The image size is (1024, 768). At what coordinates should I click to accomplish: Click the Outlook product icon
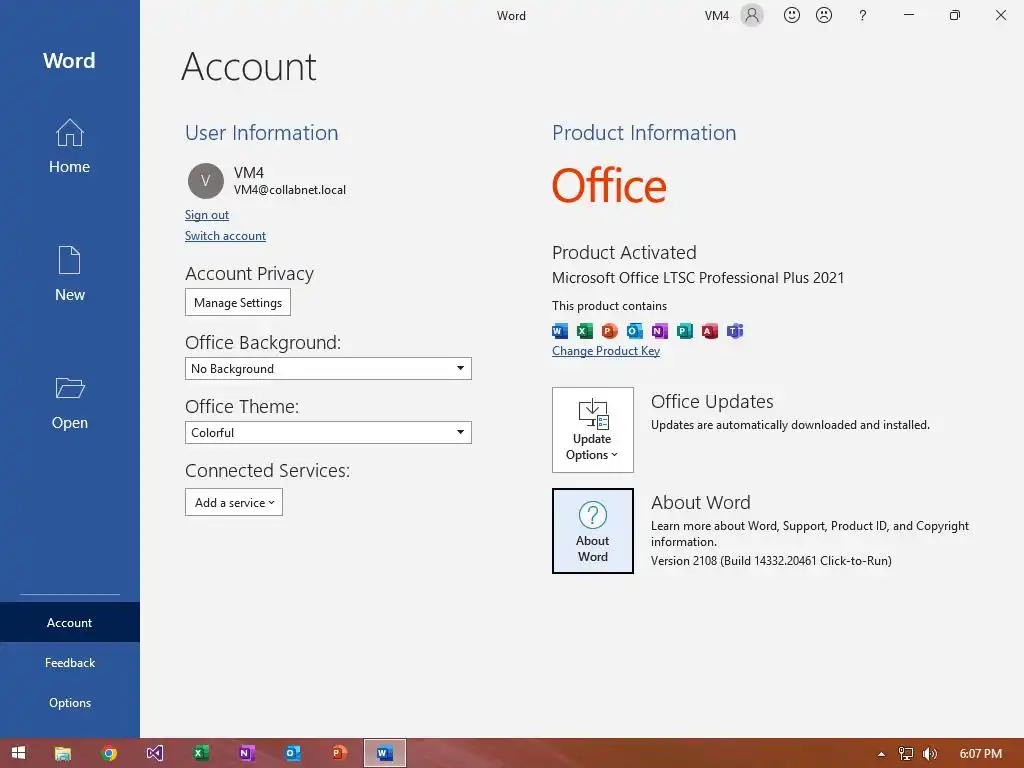point(634,331)
